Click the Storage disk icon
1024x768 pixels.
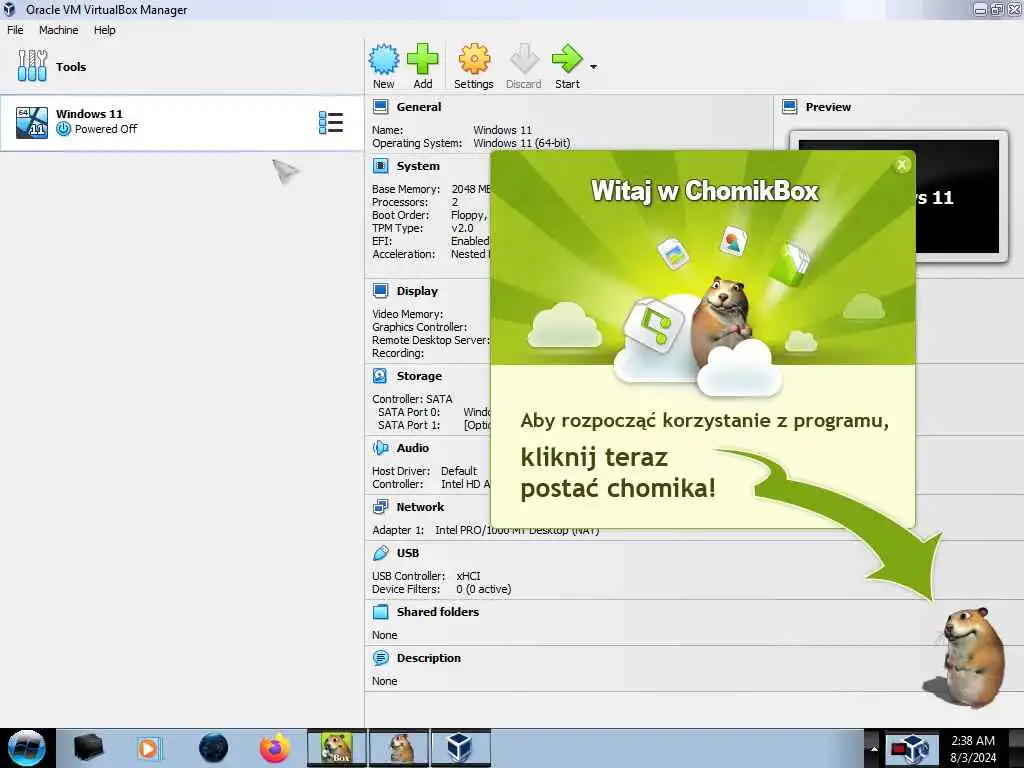[380, 376]
